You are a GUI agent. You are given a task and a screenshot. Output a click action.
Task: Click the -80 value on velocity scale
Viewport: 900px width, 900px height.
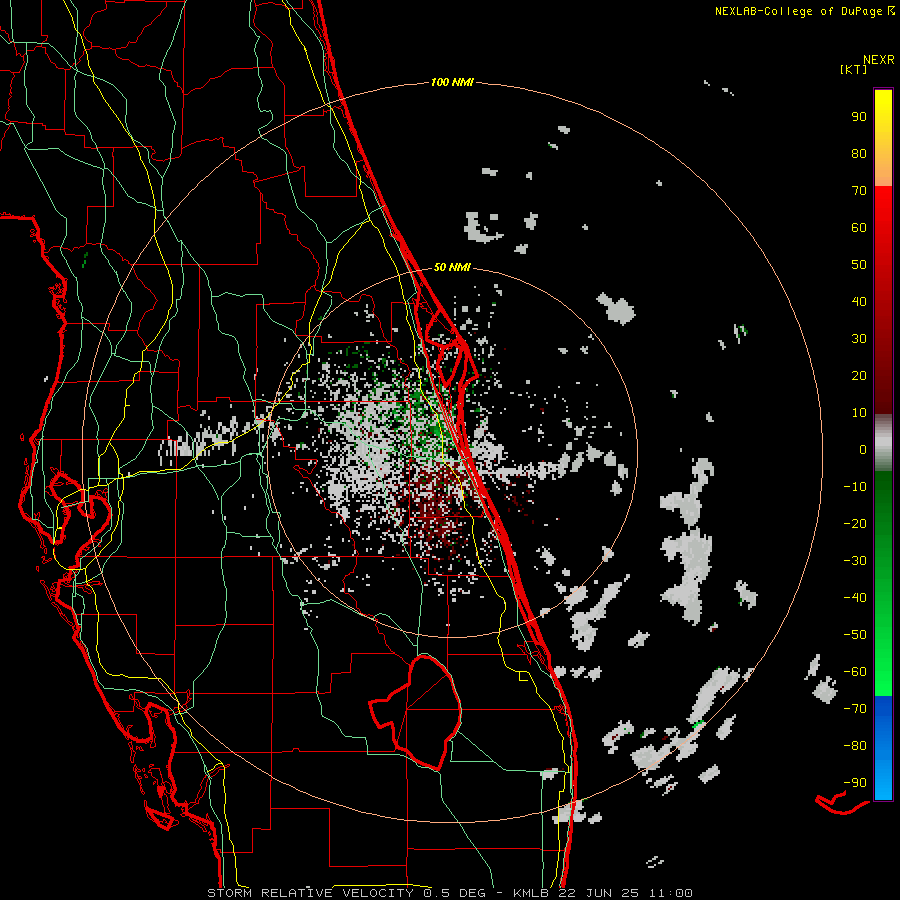[855, 746]
